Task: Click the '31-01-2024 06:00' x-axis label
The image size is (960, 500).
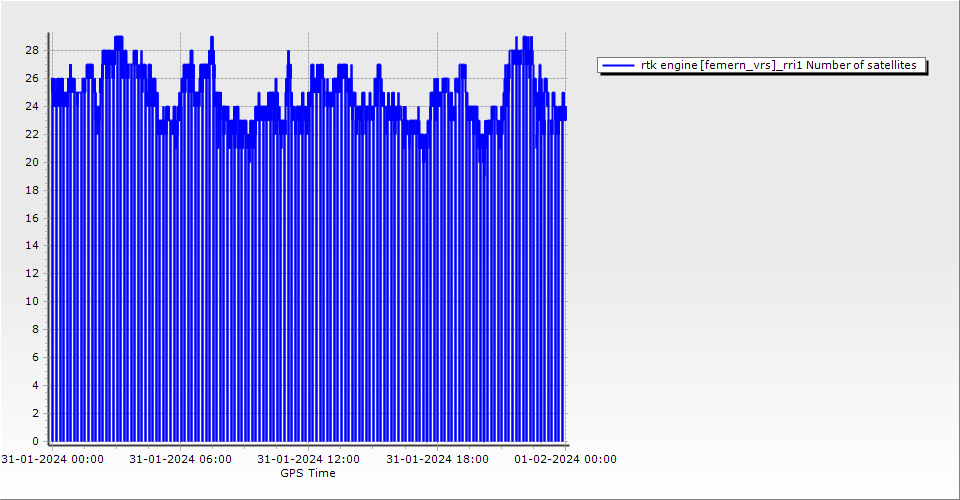Action: (180, 460)
